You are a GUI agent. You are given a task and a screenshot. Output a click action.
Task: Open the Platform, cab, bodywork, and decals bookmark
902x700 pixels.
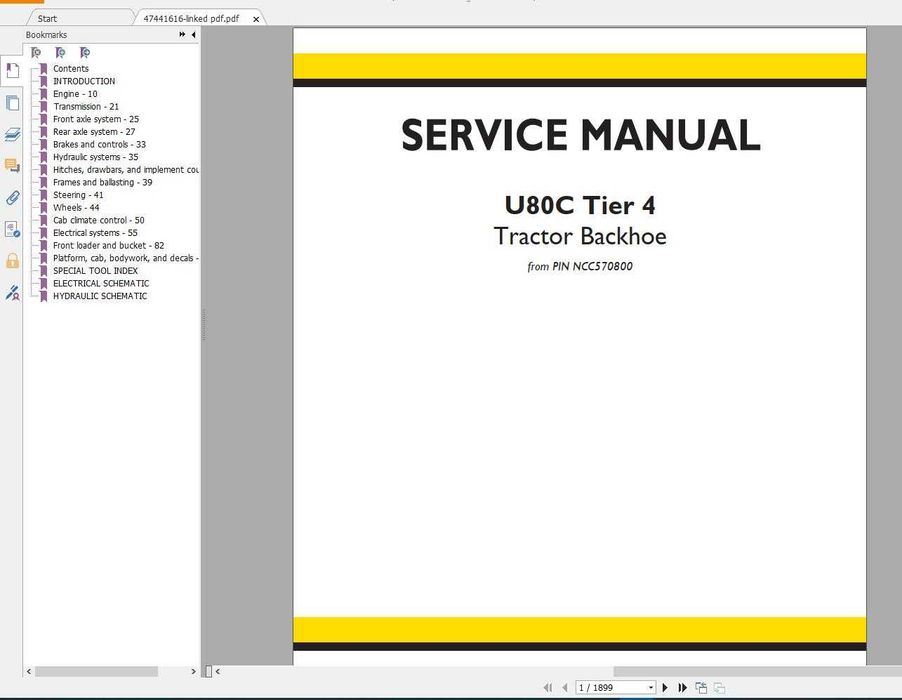click(x=126, y=258)
